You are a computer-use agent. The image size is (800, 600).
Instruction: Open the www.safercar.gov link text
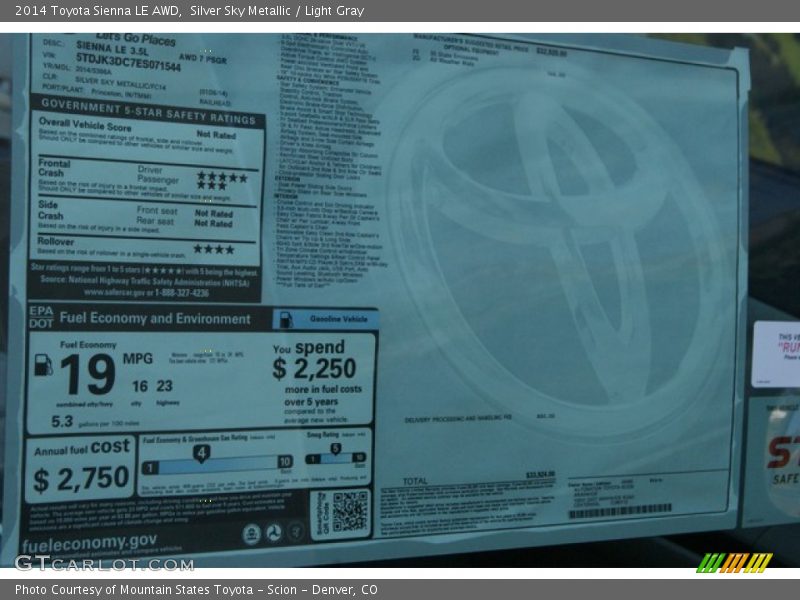pos(114,293)
